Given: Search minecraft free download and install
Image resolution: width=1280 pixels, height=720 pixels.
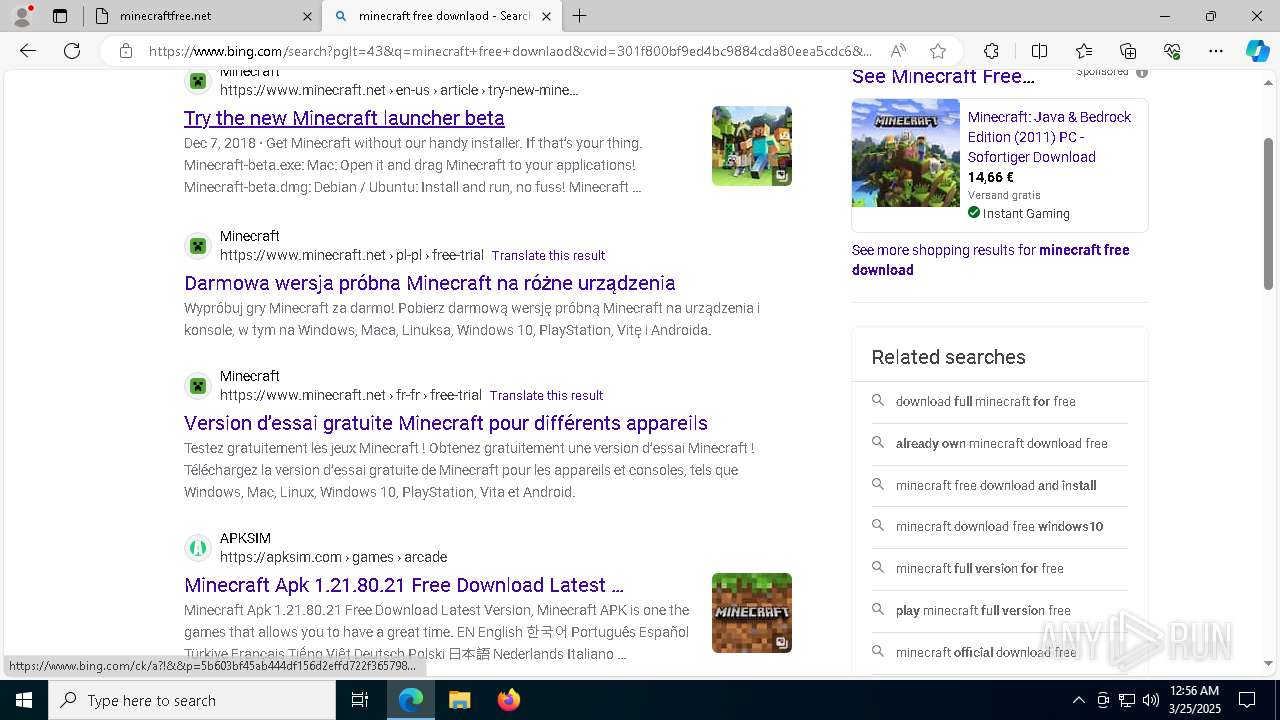Looking at the screenshot, I should coord(996,485).
